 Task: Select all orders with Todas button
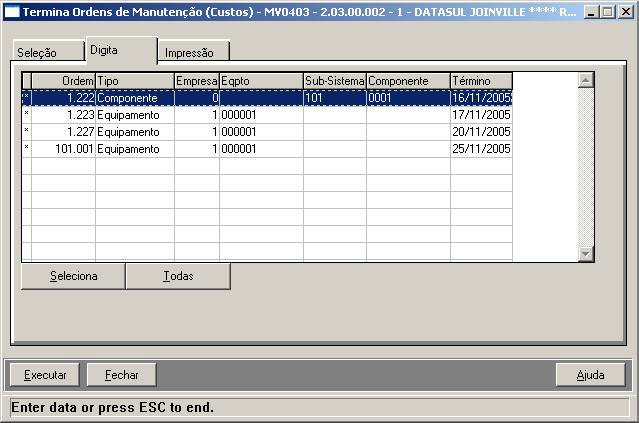click(178, 276)
